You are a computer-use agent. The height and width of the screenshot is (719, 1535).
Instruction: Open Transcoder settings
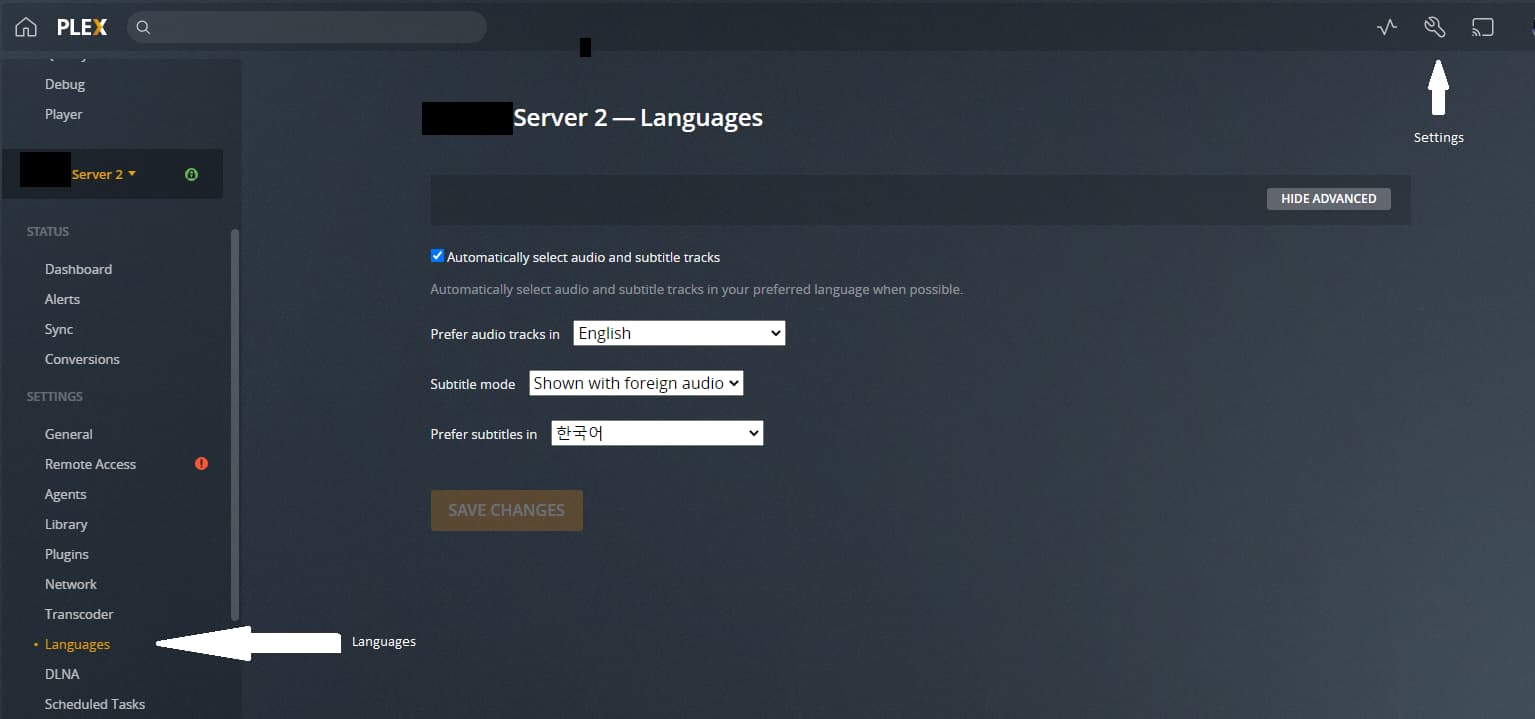coord(79,614)
